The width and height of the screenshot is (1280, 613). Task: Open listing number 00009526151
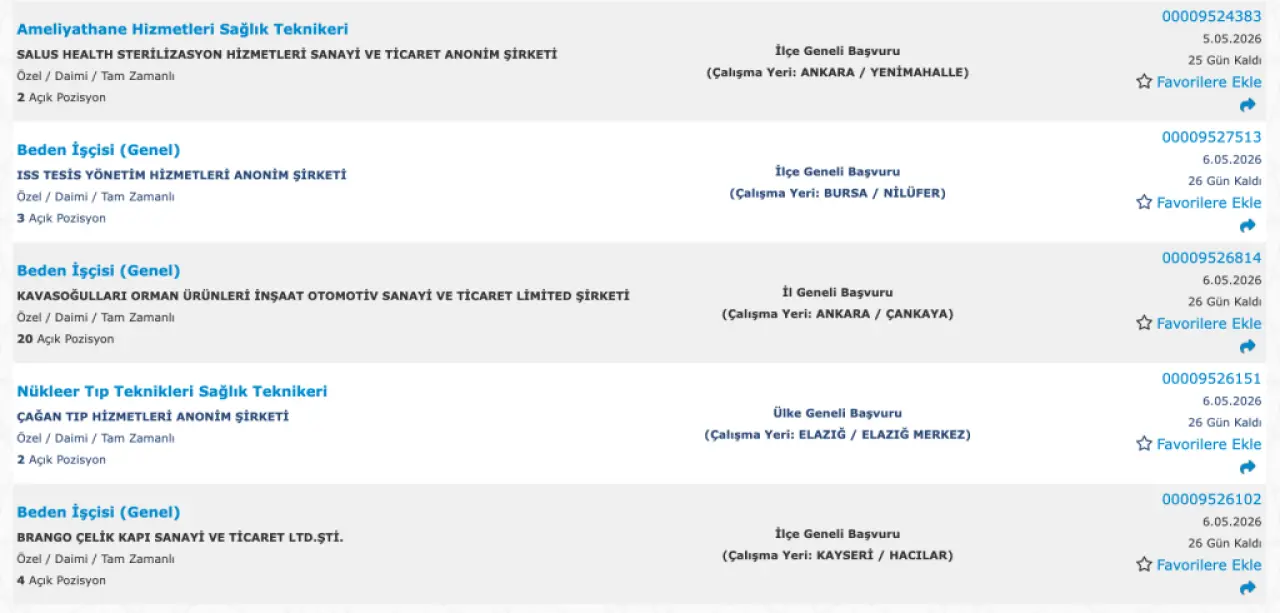(x=1211, y=379)
